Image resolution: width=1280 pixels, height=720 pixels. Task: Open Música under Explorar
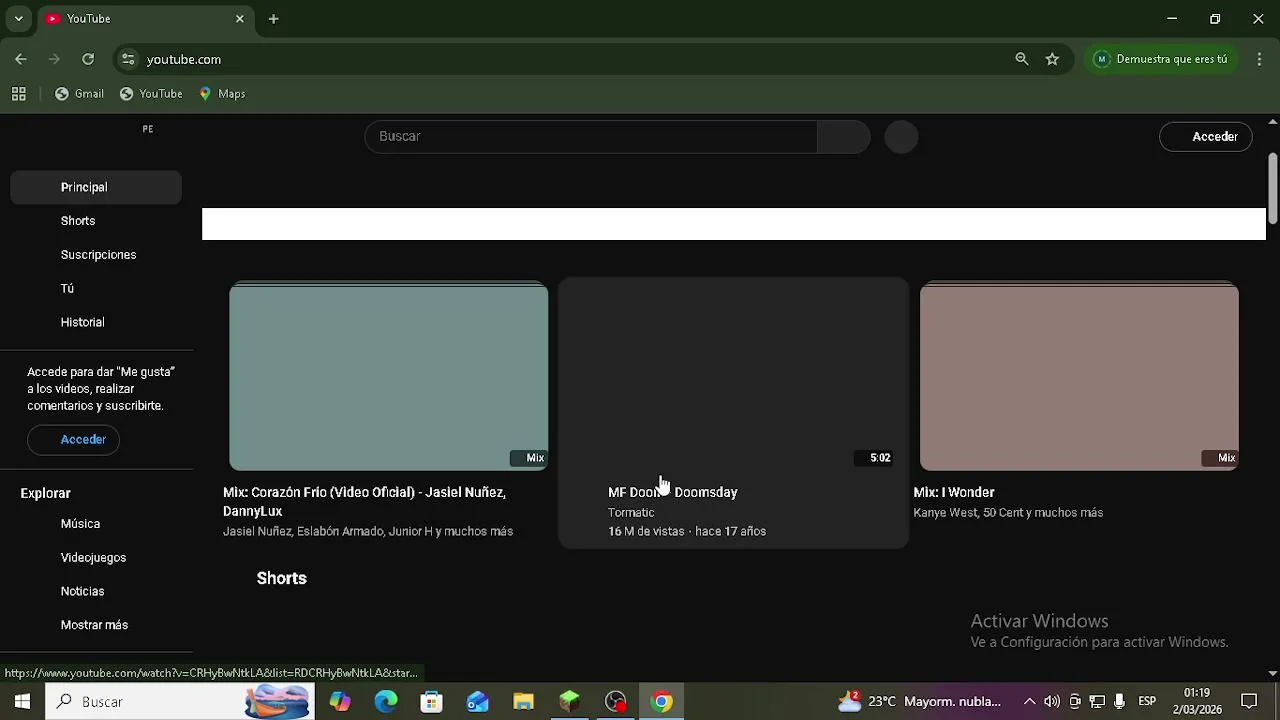point(96,524)
